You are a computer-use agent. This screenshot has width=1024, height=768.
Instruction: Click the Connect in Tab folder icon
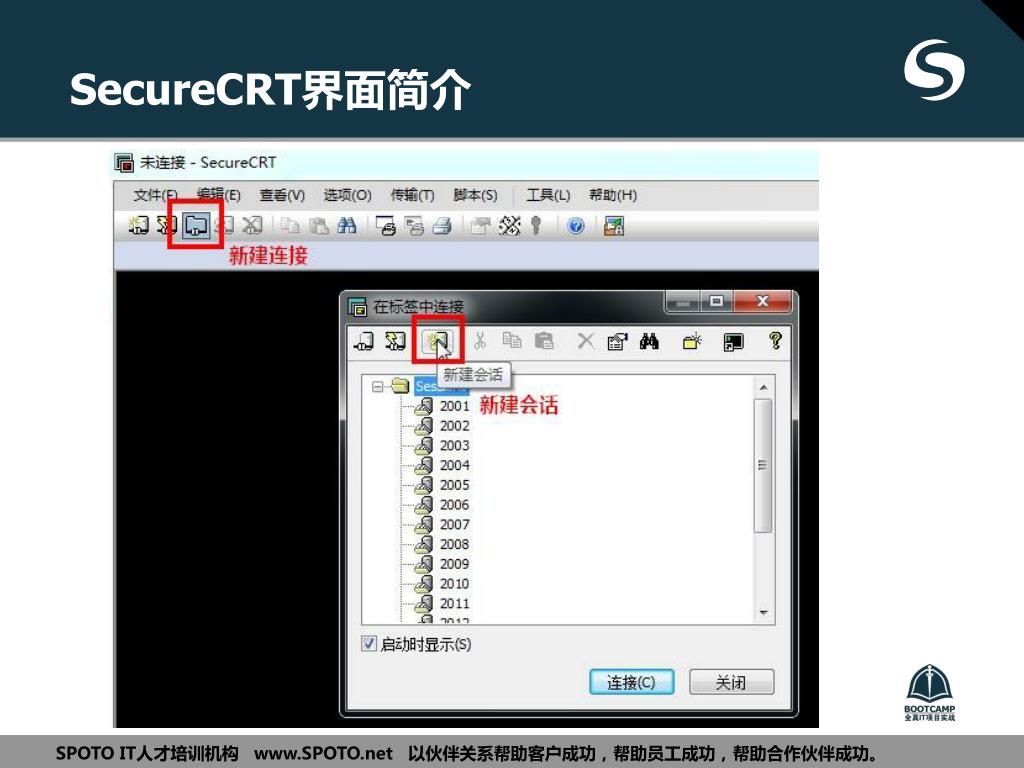tap(196, 226)
